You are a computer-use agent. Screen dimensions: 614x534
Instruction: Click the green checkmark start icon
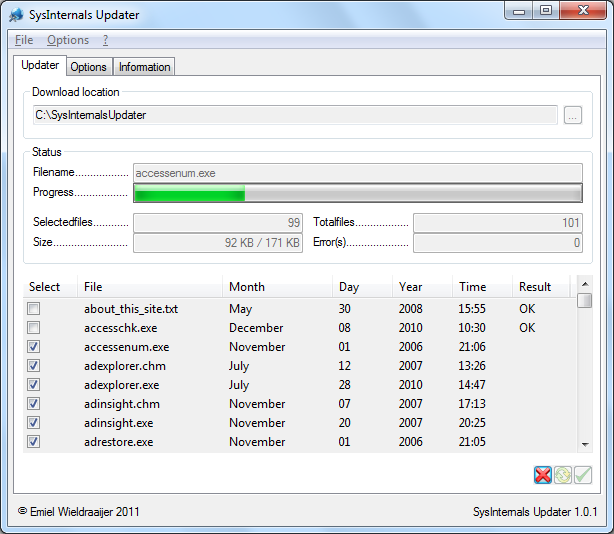point(583,475)
